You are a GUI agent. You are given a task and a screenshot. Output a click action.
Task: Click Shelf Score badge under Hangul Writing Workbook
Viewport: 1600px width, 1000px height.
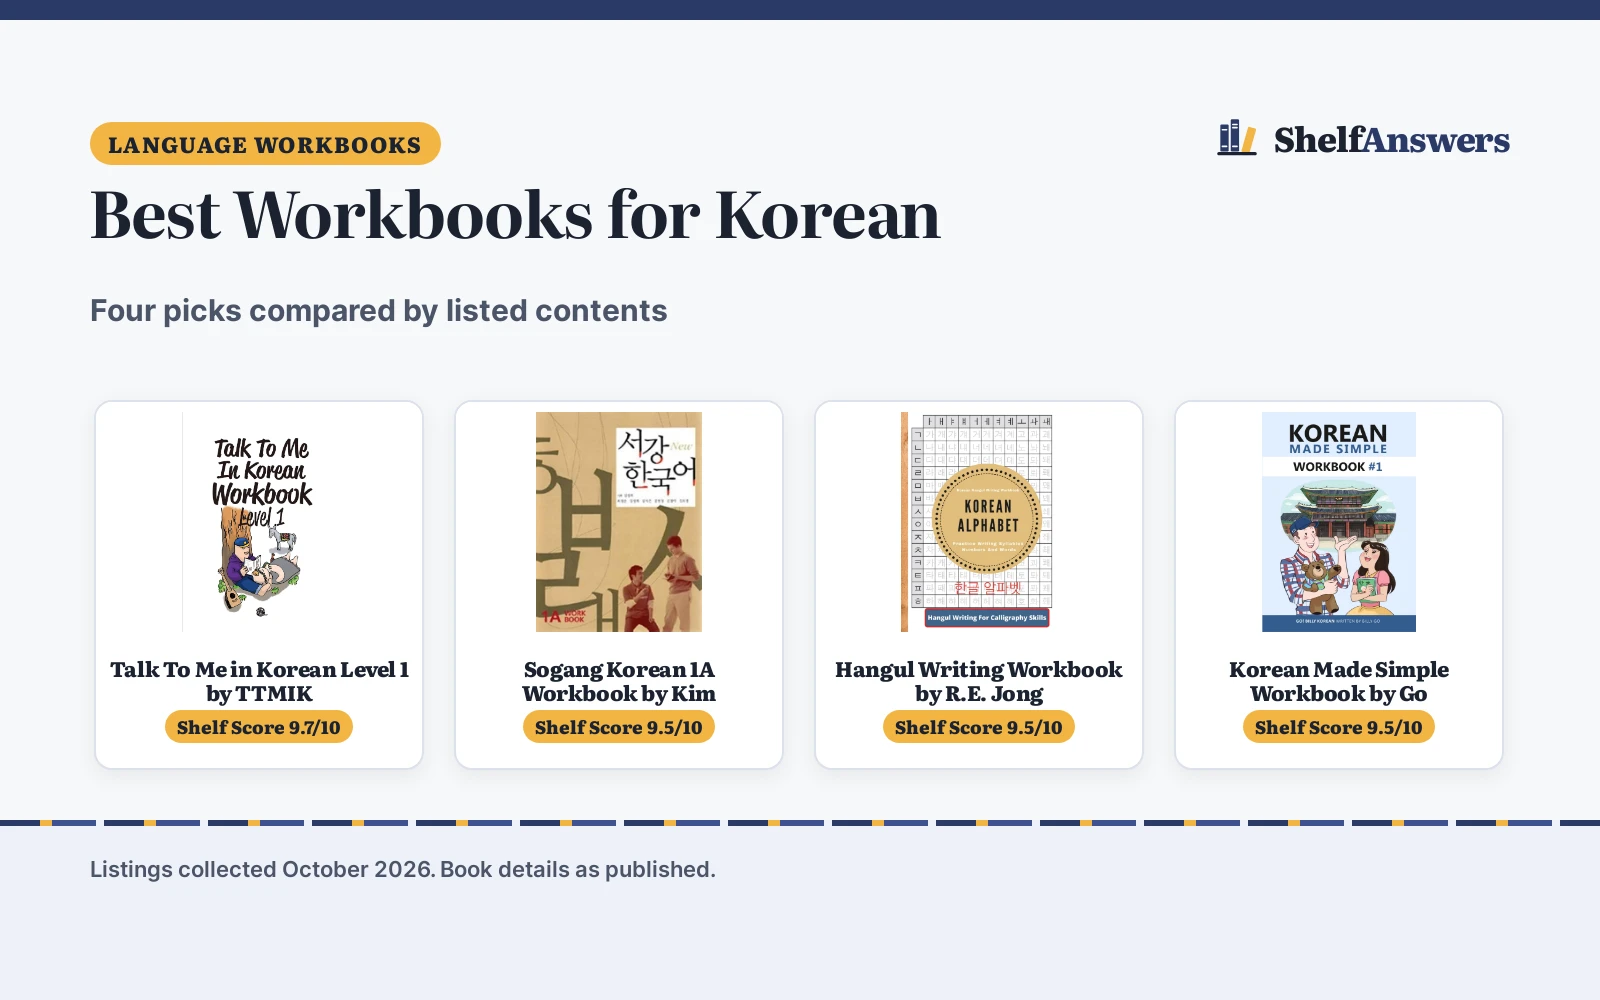[979, 727]
